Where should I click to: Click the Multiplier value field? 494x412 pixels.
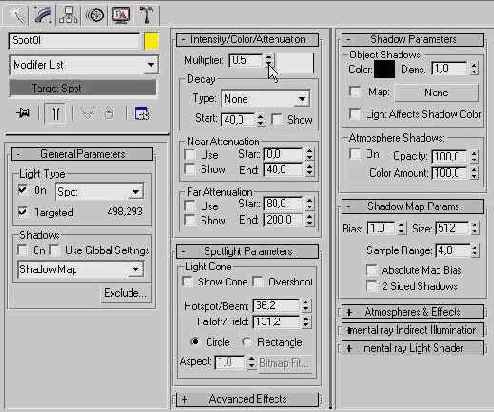pyautogui.click(x=246, y=60)
